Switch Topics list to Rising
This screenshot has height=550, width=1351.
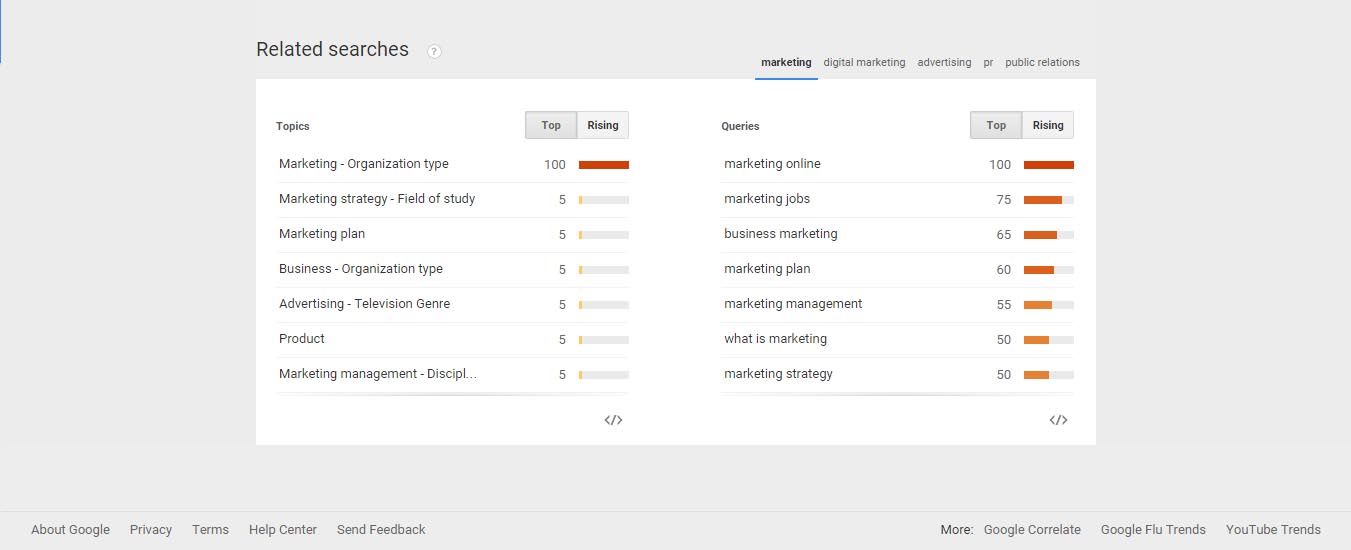(x=603, y=125)
